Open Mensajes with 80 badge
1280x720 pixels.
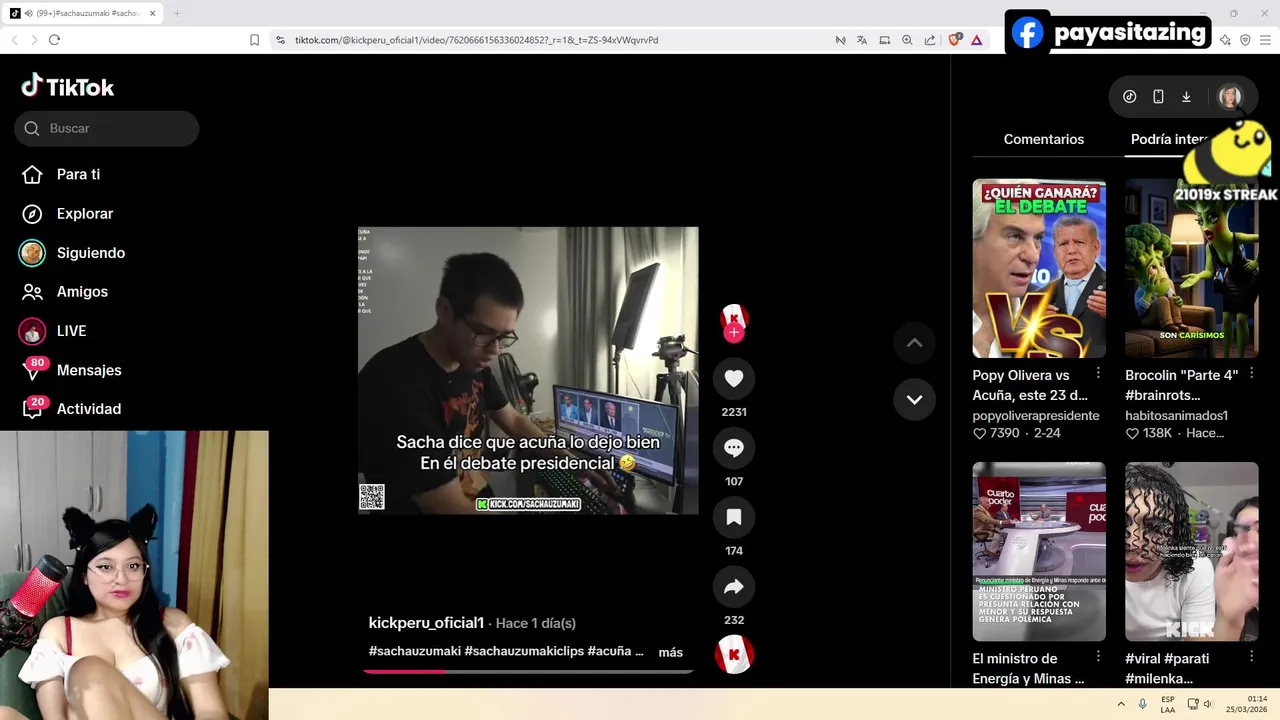point(70,370)
